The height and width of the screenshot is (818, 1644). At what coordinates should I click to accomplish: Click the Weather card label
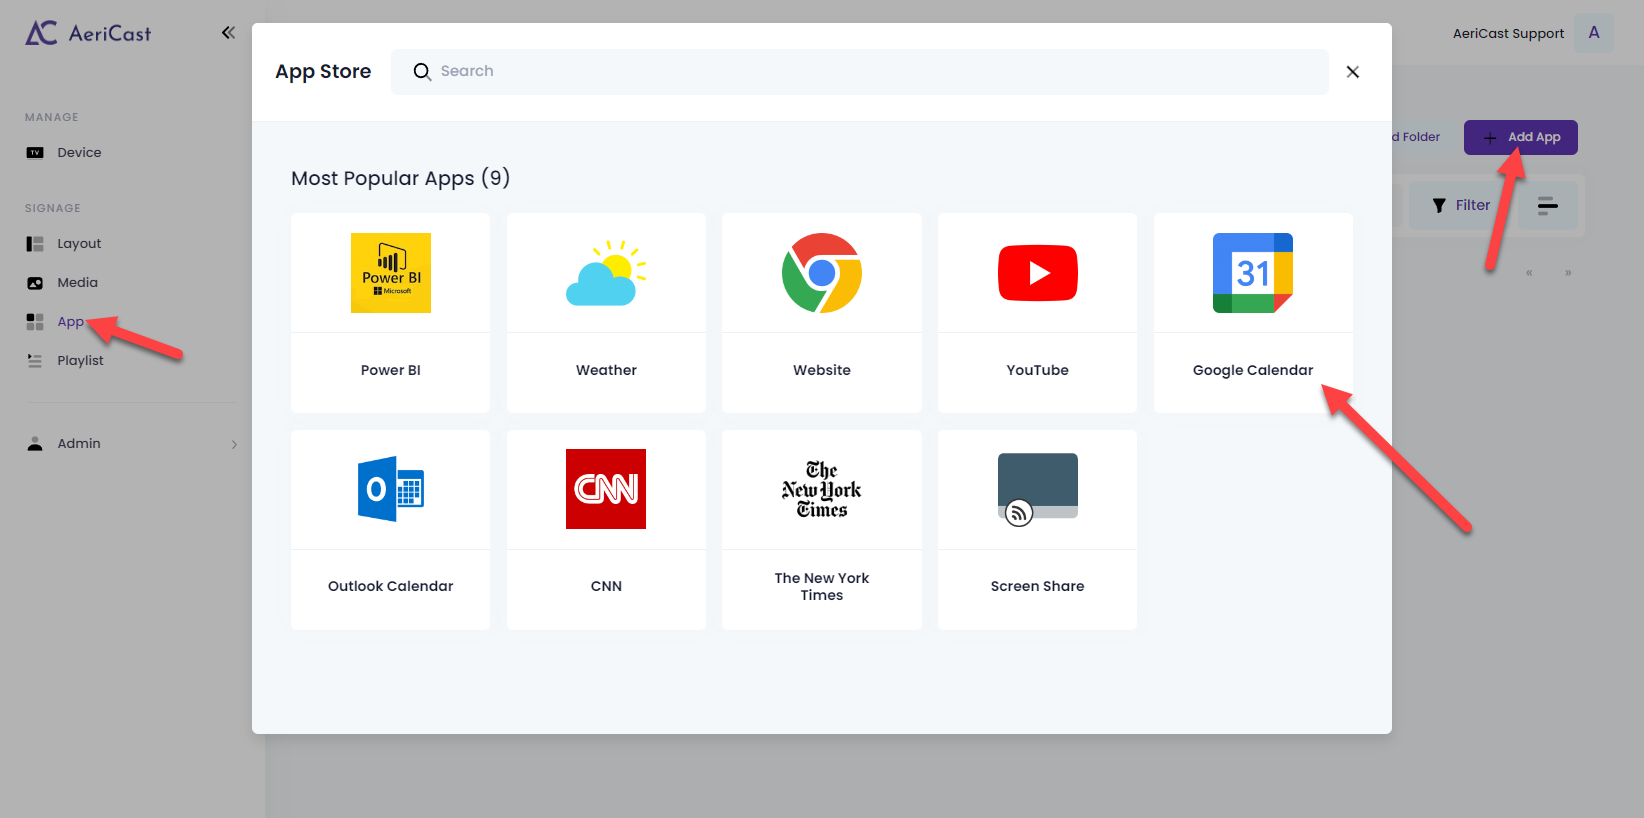[x=606, y=370]
